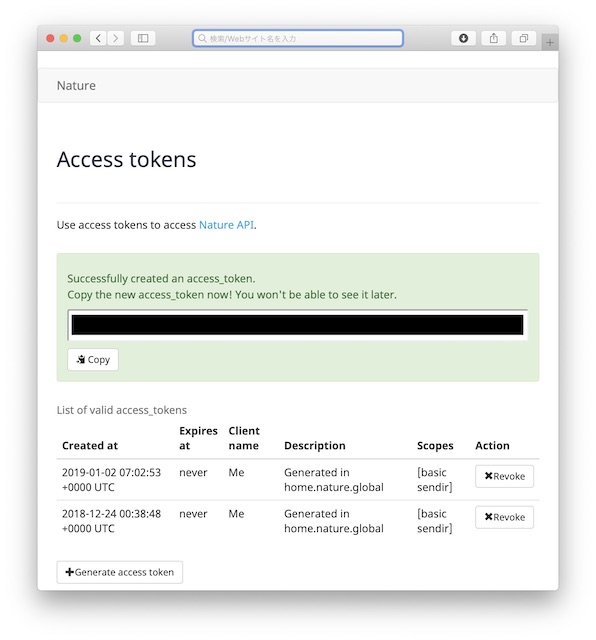Viewport: 596px width, 640px height.
Task: Toggle the Safari sidebar button
Action: 143,38
